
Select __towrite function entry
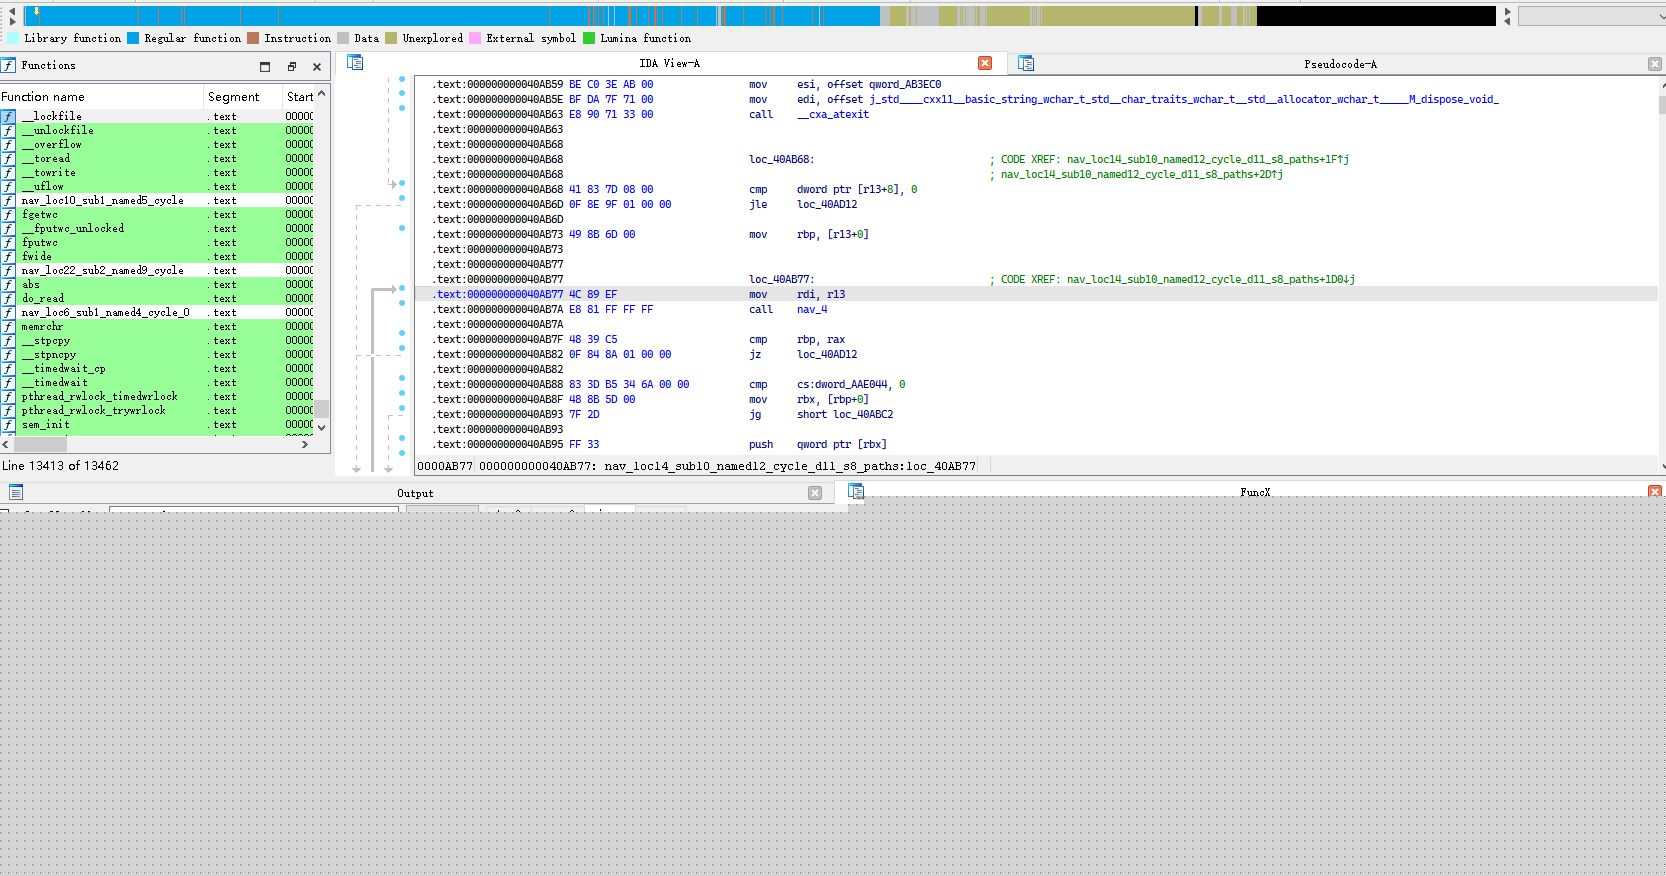pos(157,172)
